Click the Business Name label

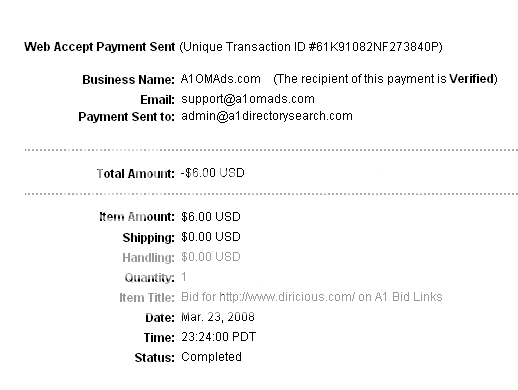129,80
